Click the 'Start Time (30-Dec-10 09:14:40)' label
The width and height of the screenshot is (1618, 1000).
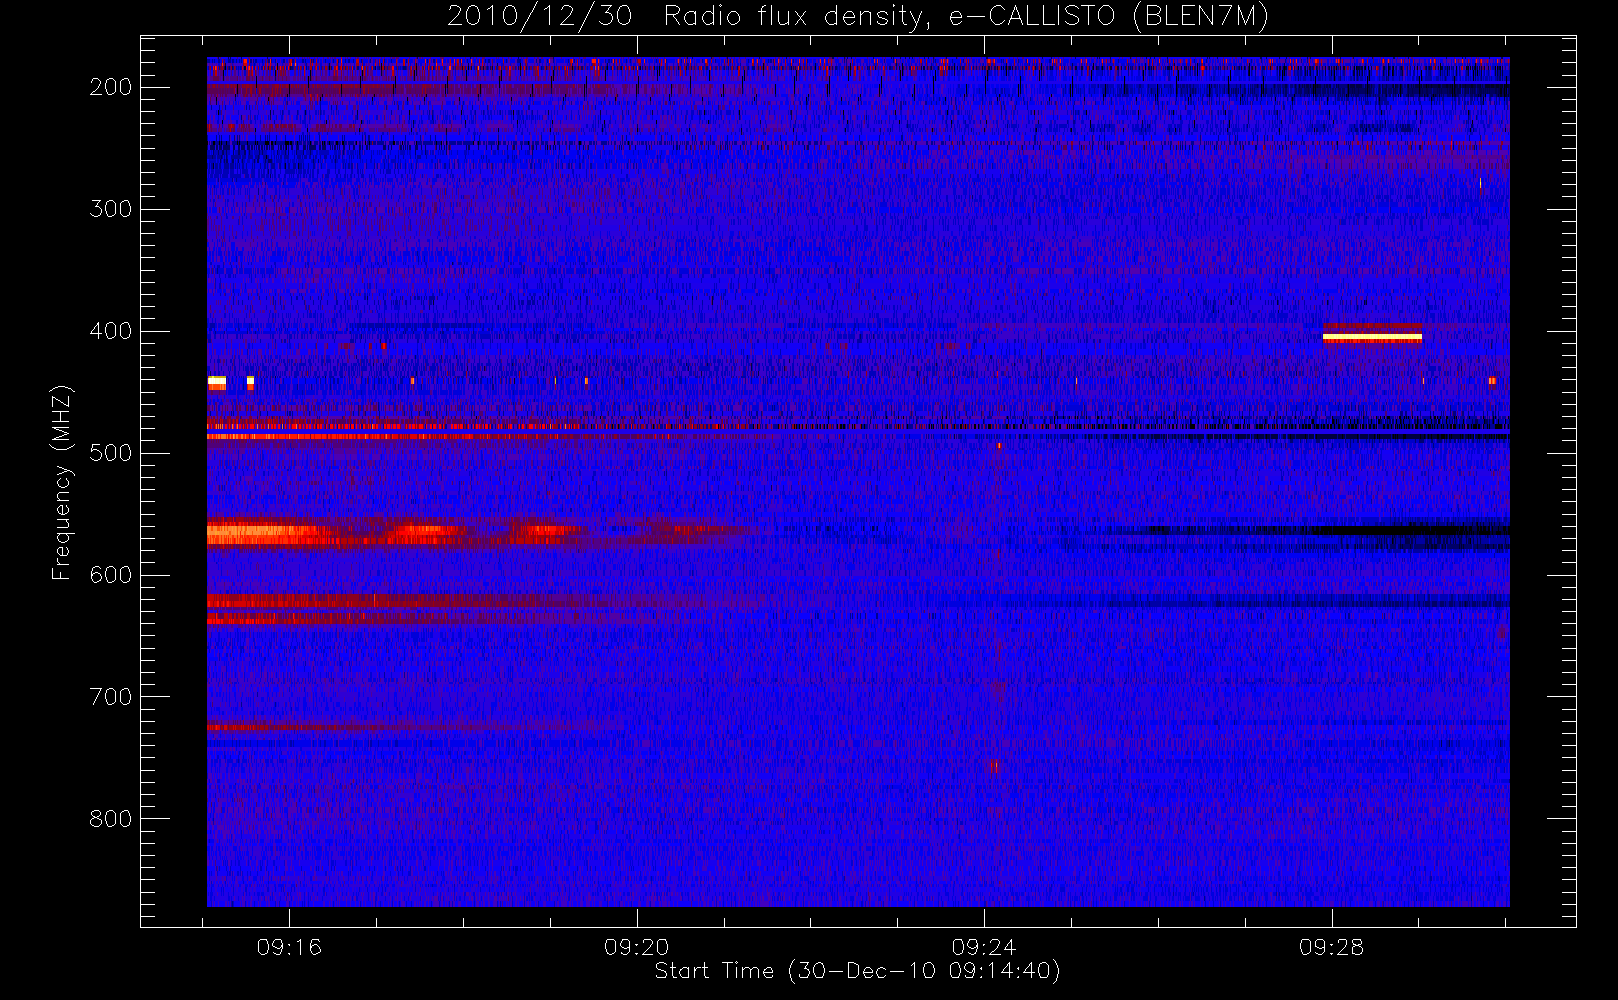click(857, 971)
